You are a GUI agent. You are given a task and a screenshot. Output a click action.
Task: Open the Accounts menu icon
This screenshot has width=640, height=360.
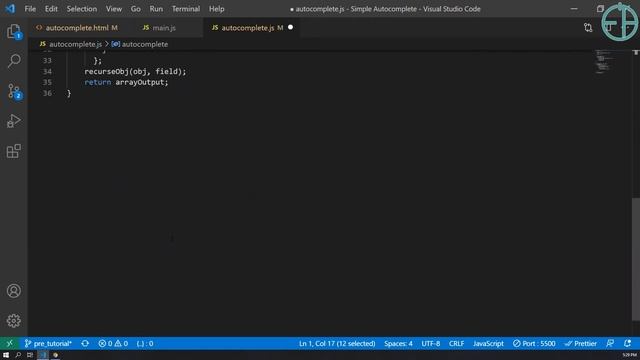[x=13, y=291]
